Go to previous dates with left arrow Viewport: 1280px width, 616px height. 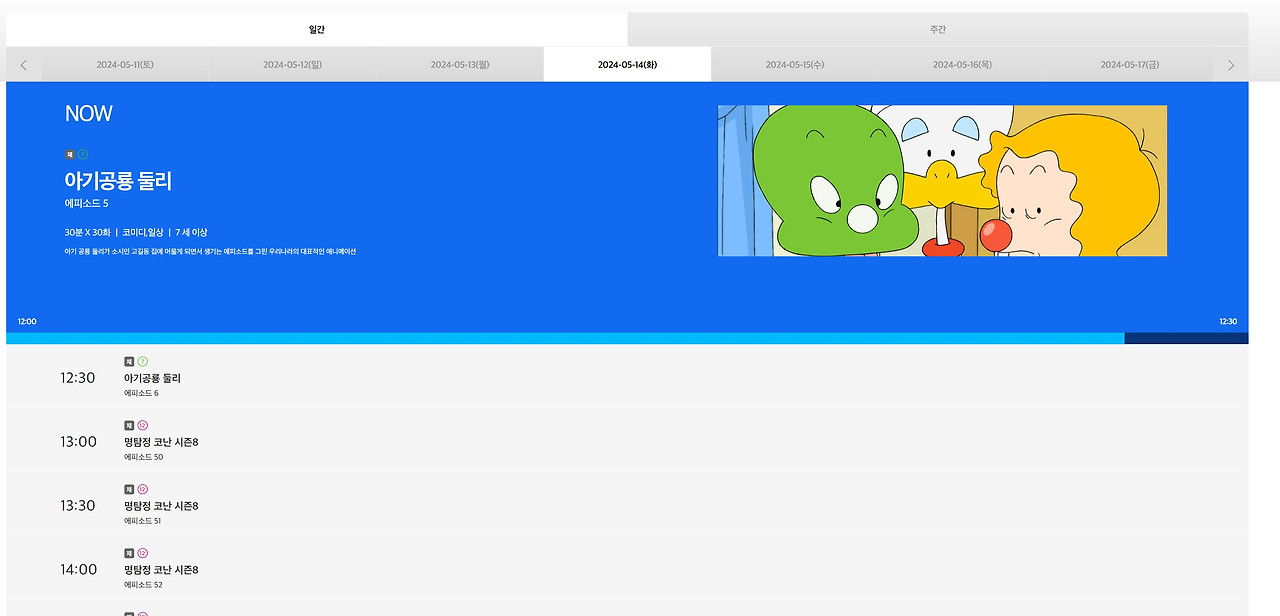click(24, 65)
